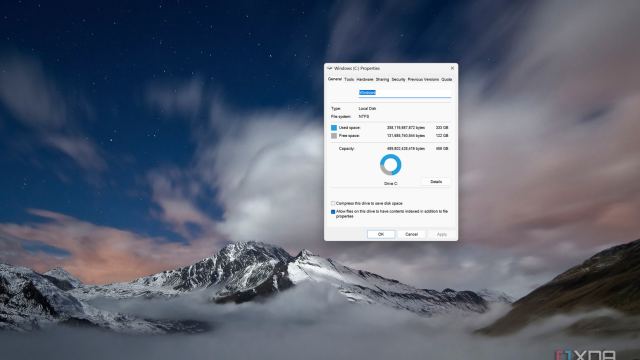
Task: Click the 'Capacity:' label
Action: pyautogui.click(x=347, y=149)
